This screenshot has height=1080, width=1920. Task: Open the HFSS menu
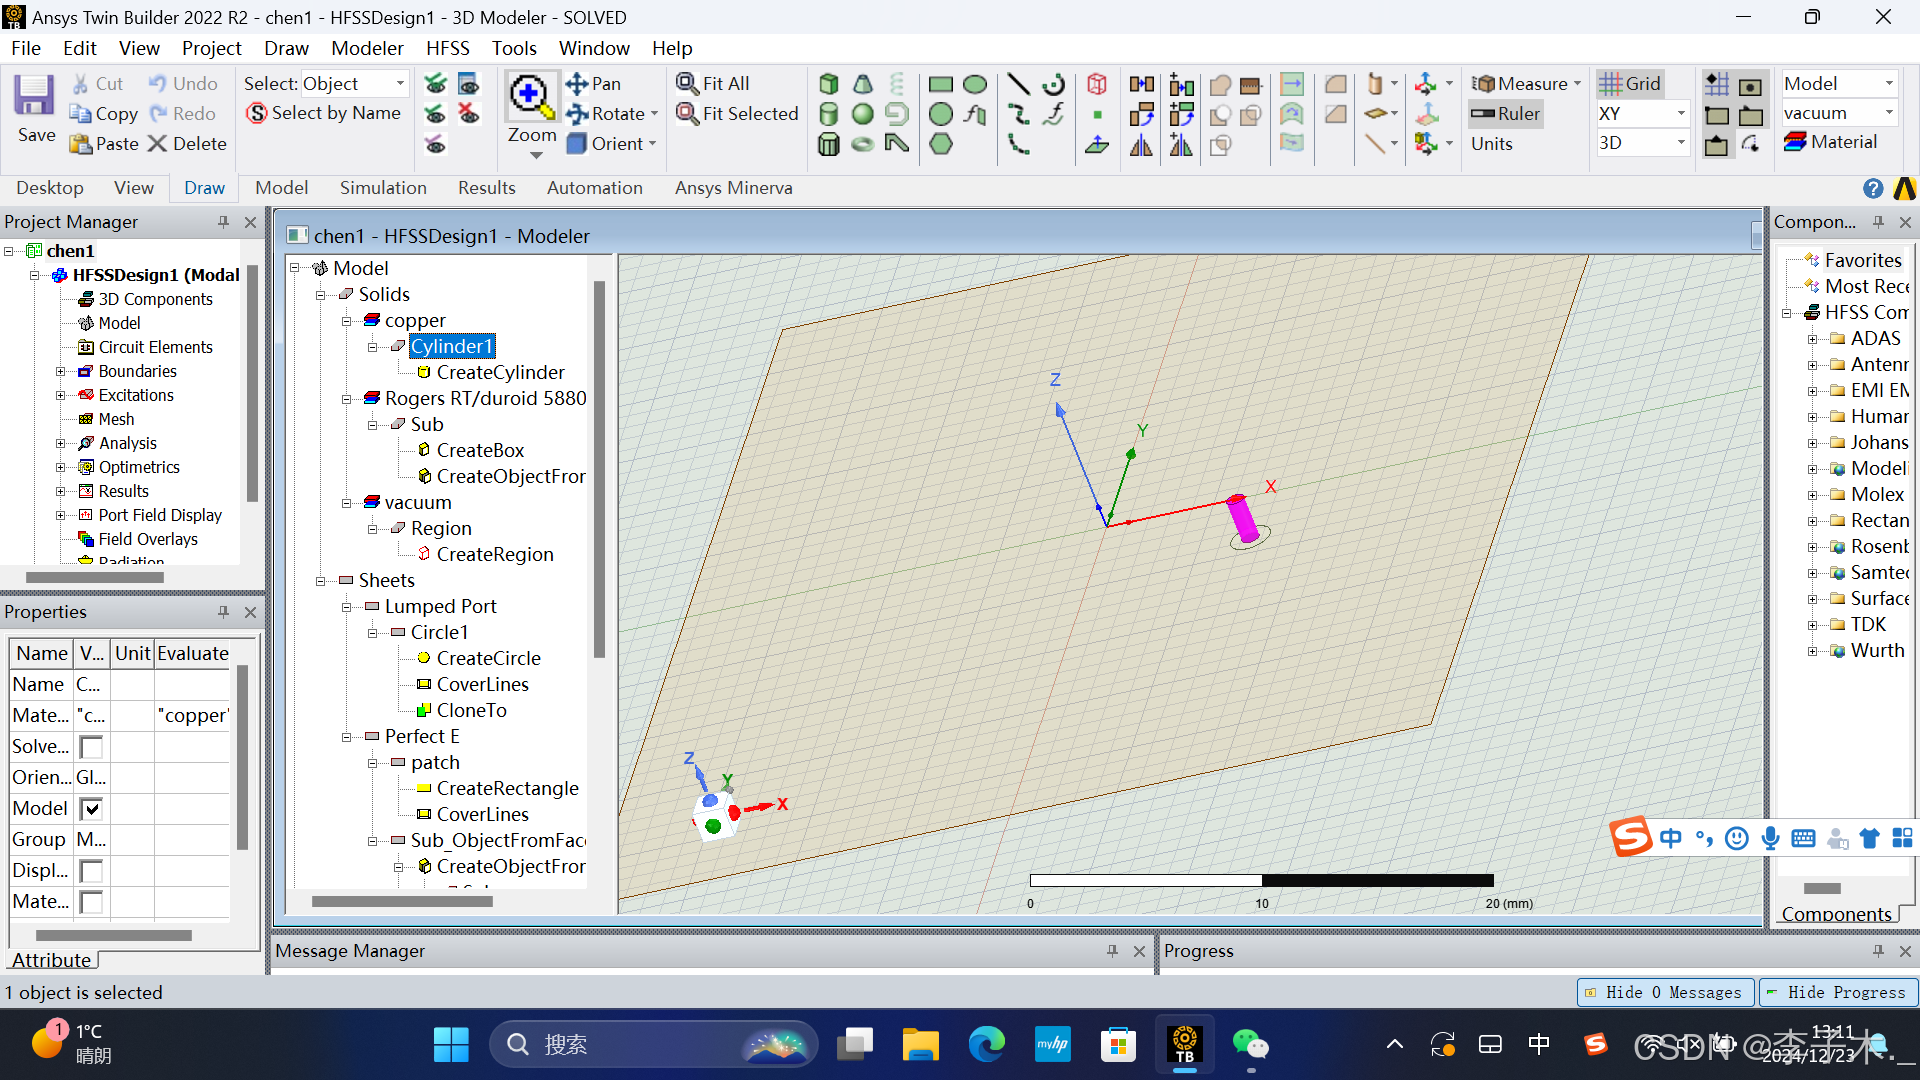pos(447,48)
